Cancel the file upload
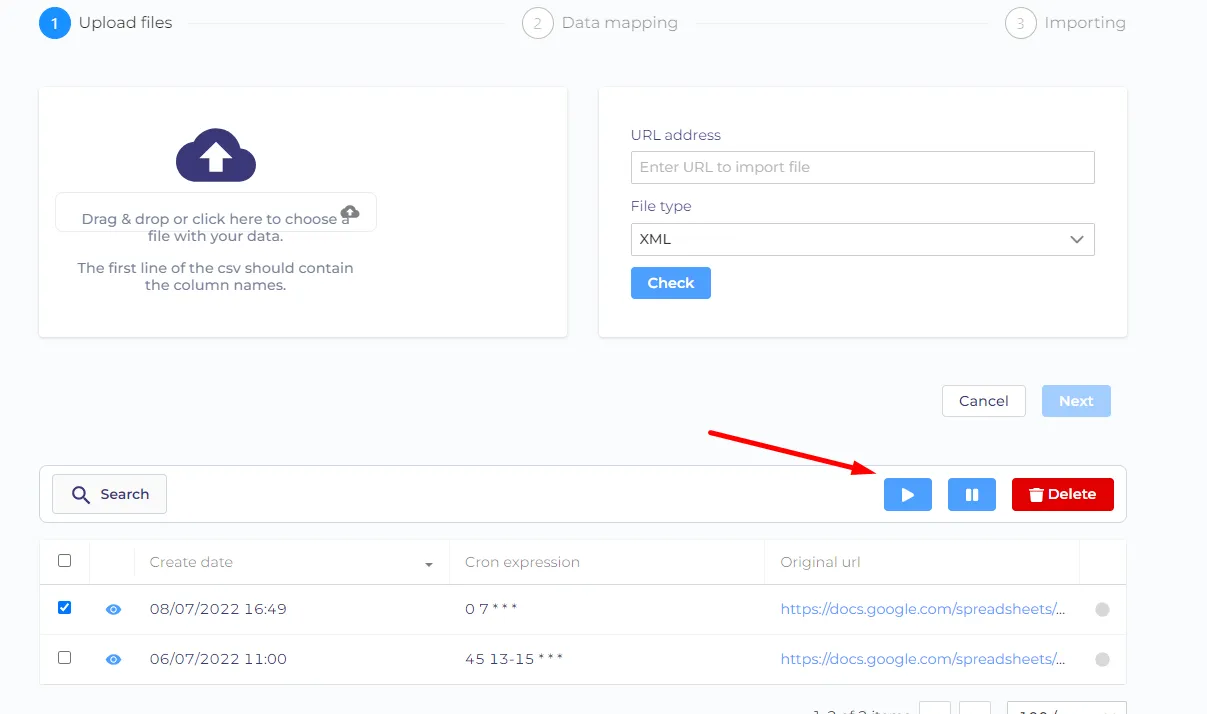The width and height of the screenshot is (1207, 714). (984, 401)
